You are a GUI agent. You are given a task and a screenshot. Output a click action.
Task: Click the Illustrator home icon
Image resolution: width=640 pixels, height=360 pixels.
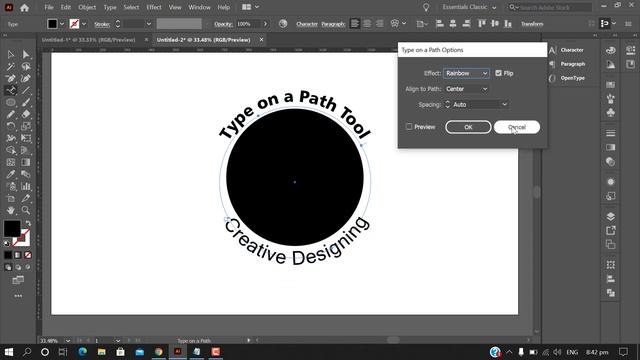tap(24, 7)
